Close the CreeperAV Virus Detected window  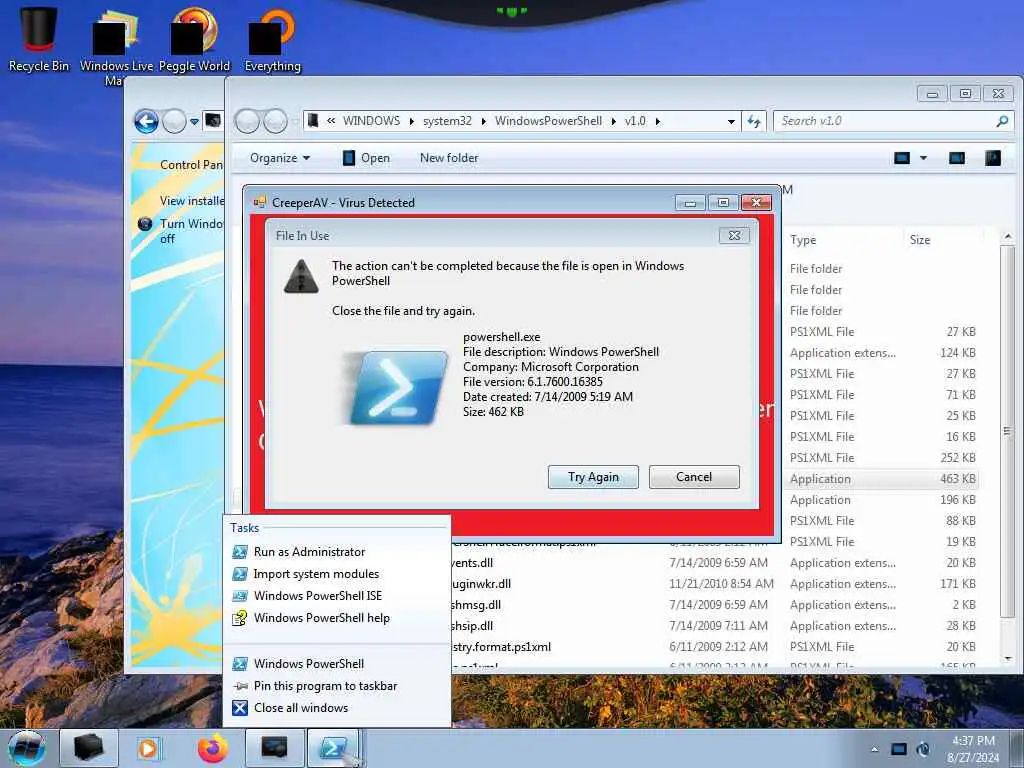[x=756, y=203]
